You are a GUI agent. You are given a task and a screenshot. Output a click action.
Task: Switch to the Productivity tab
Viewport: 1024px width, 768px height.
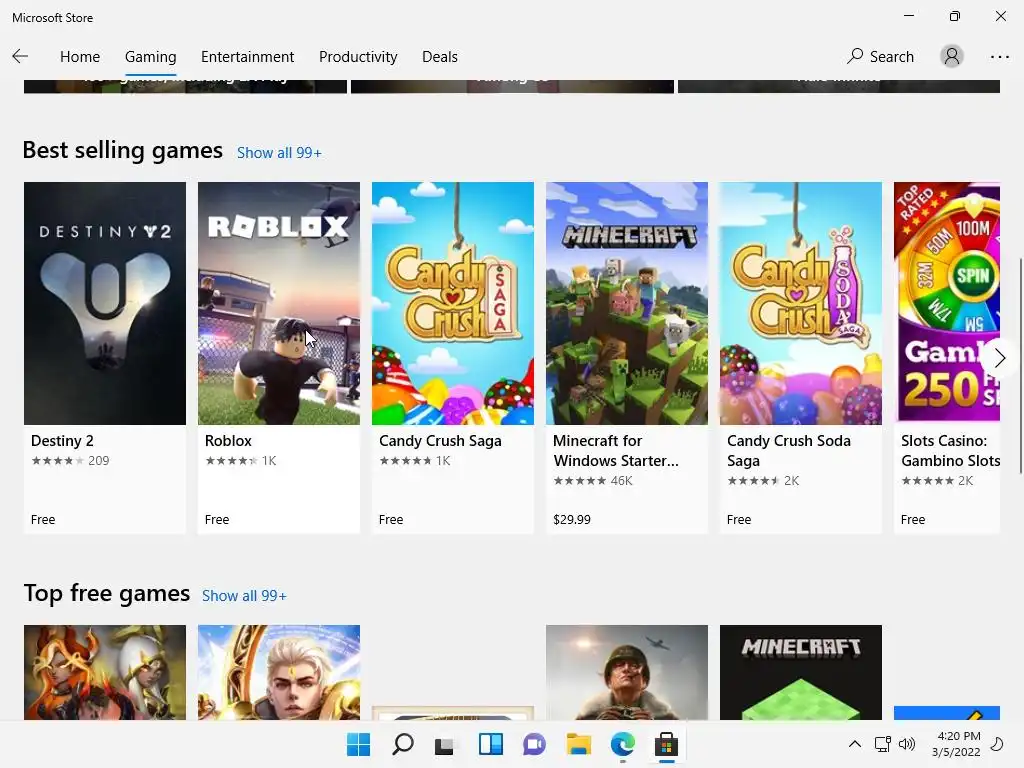click(x=358, y=57)
